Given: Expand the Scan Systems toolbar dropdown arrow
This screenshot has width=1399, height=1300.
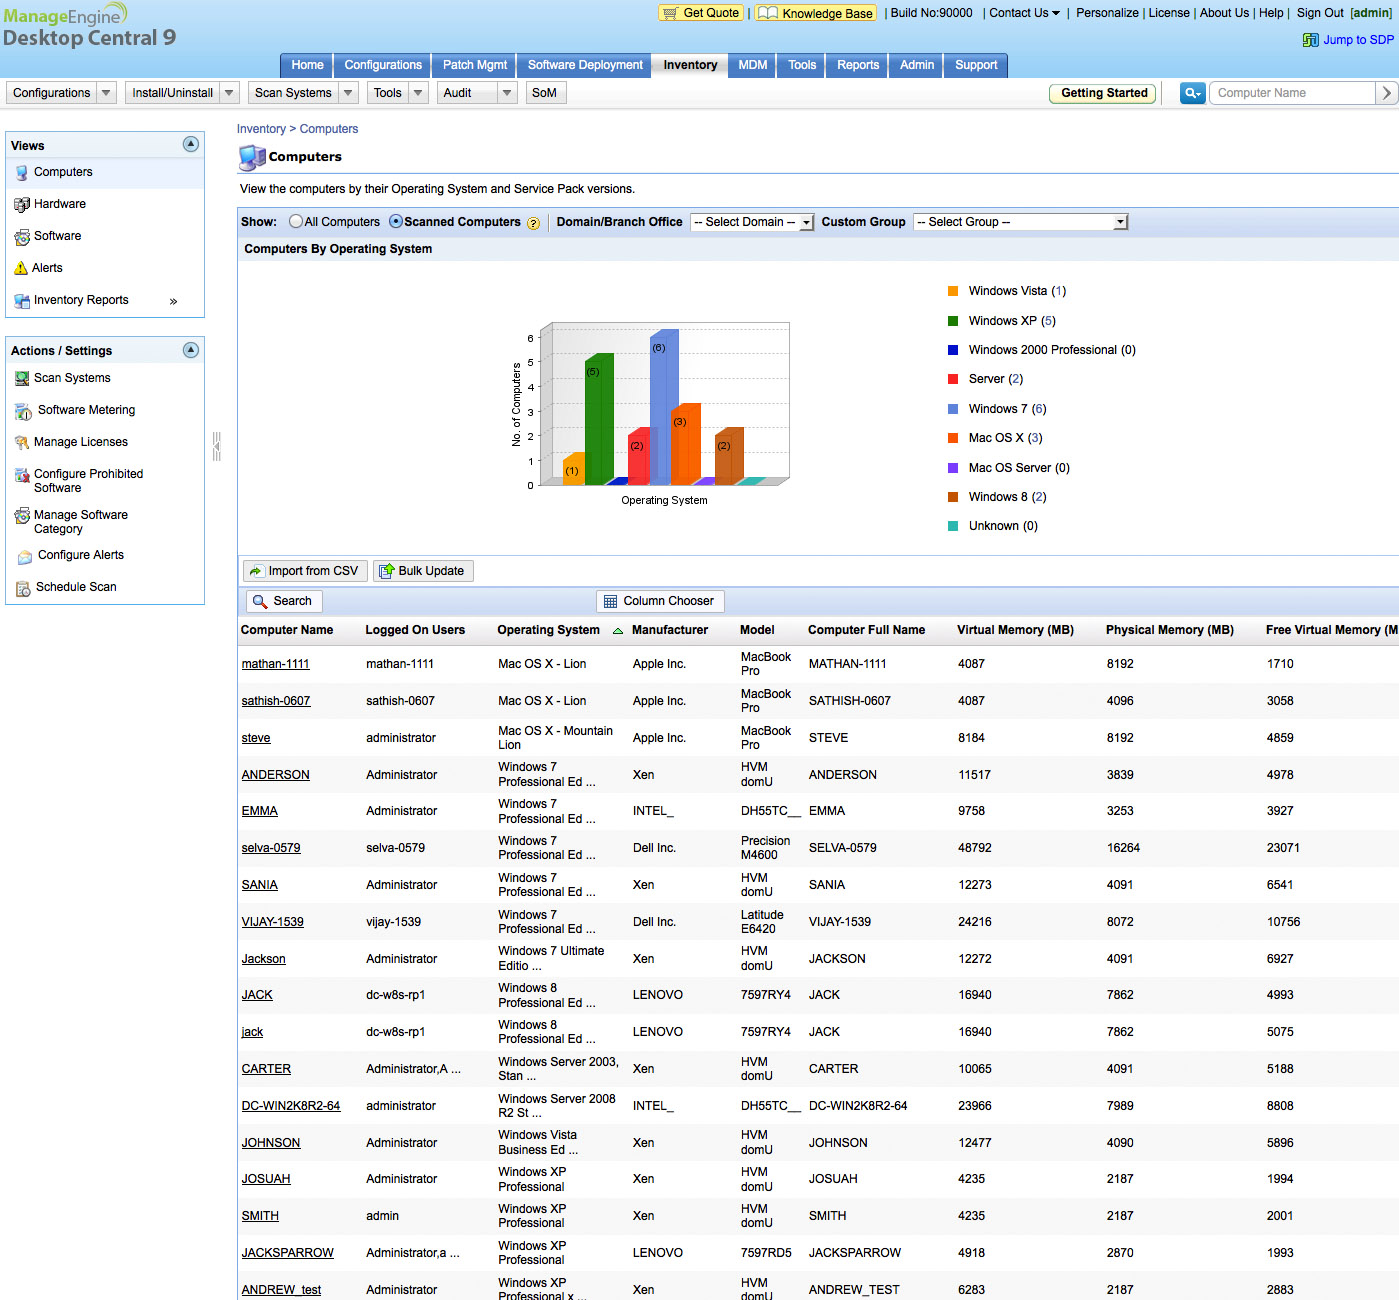Looking at the screenshot, I should (348, 93).
